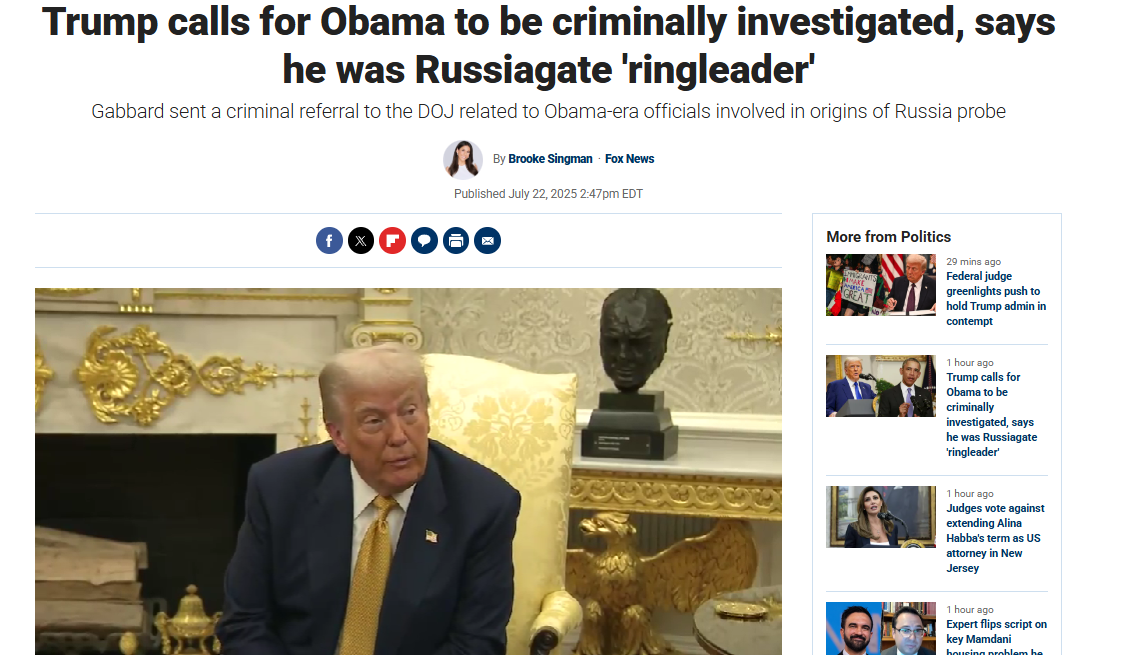Email article using envelope icon
Image resolution: width=1122 pixels, height=655 pixels.
point(487,241)
